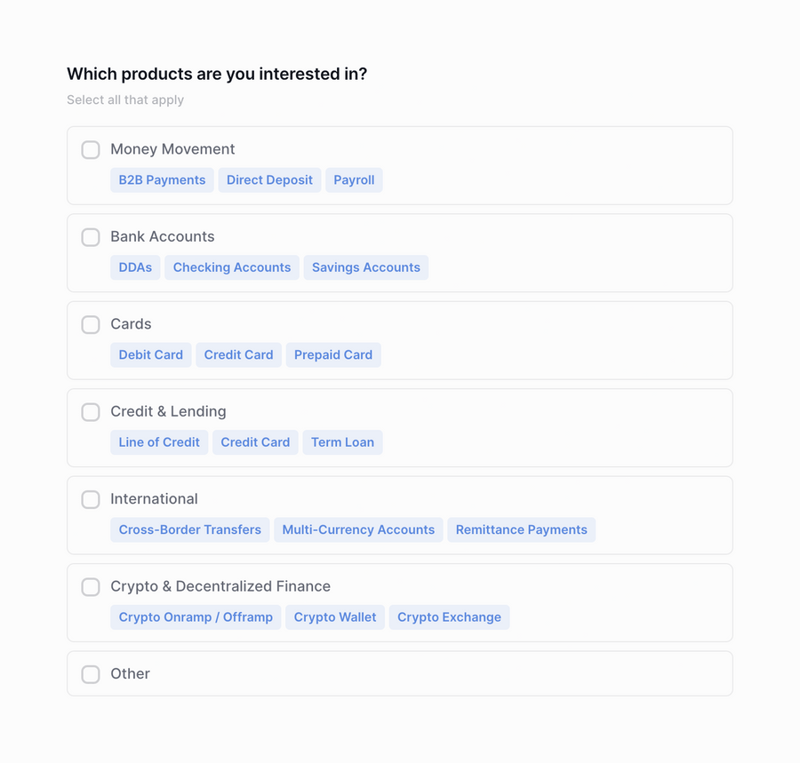This screenshot has width=800, height=763.
Task: Click the Payroll tag
Action: pyautogui.click(x=354, y=180)
